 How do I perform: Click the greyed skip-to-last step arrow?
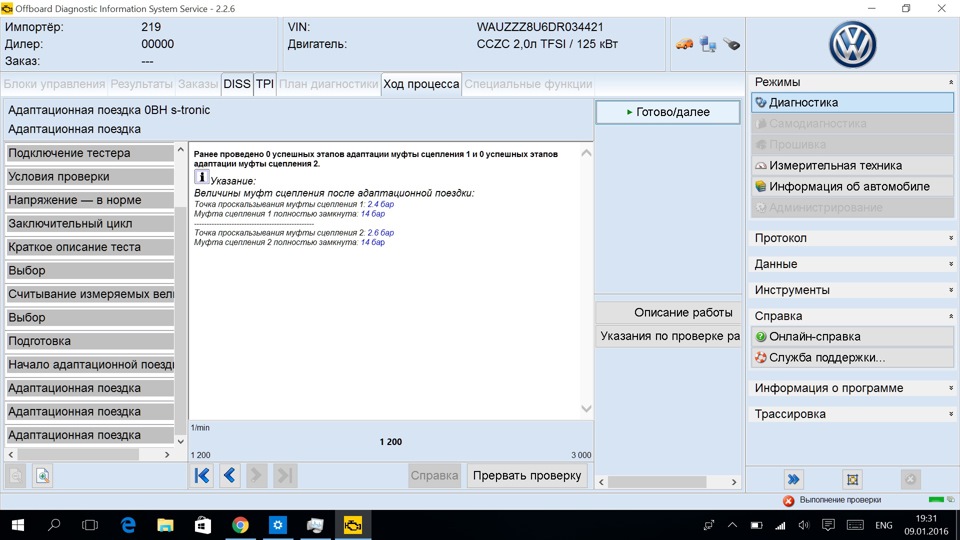(285, 476)
